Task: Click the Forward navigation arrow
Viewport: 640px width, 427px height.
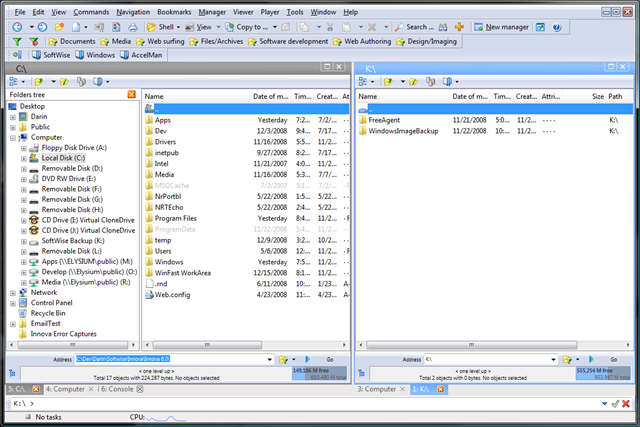Action: (42, 27)
